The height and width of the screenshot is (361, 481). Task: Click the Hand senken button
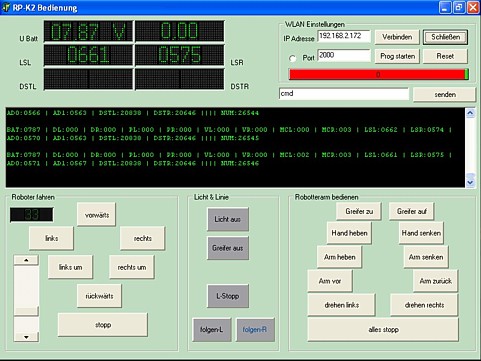click(421, 233)
